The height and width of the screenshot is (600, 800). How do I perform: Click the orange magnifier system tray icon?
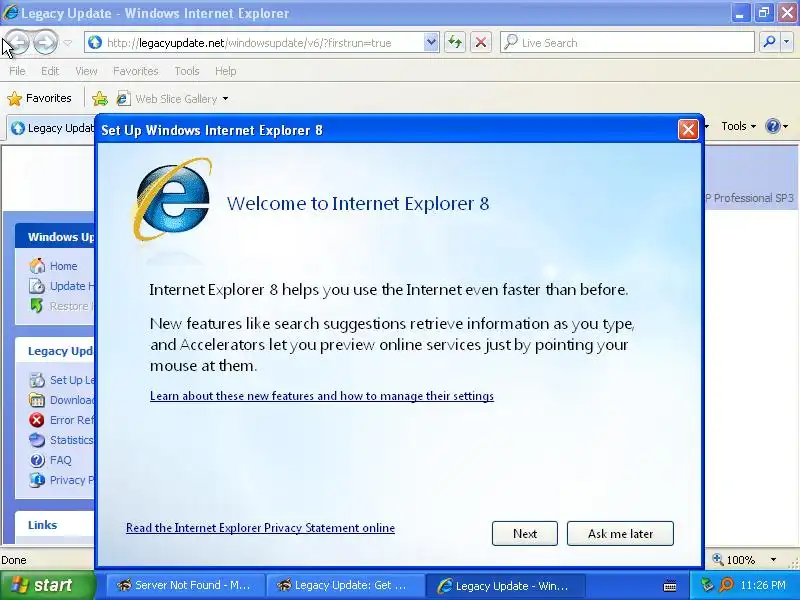click(726, 585)
